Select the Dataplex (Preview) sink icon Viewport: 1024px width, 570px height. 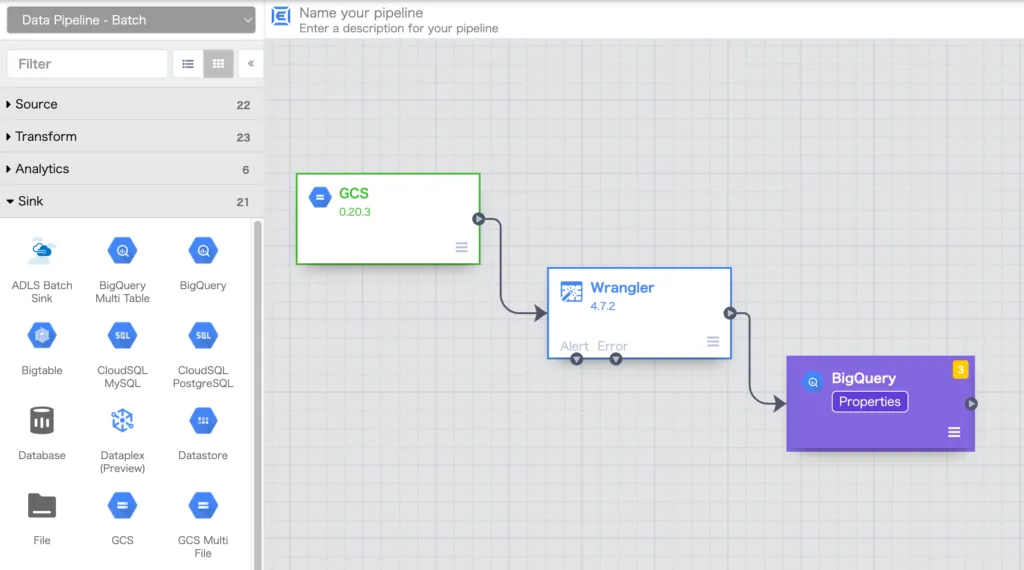[x=122, y=420]
